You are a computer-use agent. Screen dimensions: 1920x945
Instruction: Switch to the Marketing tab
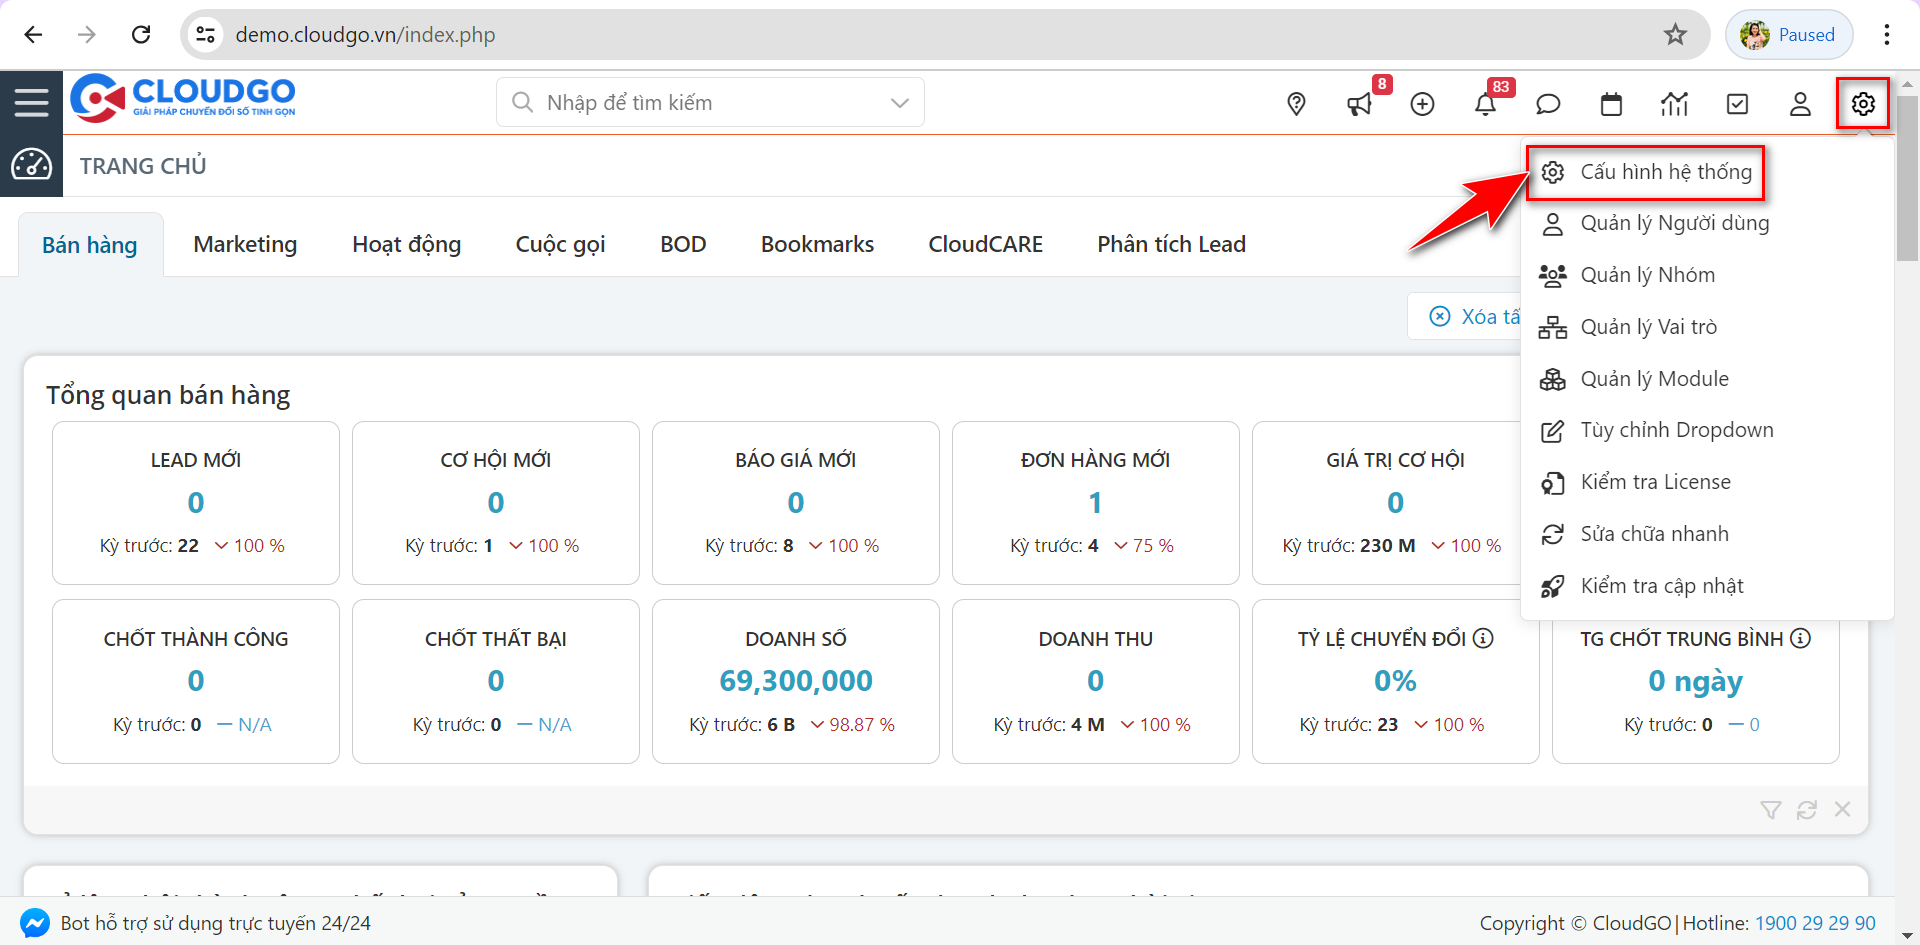245,245
